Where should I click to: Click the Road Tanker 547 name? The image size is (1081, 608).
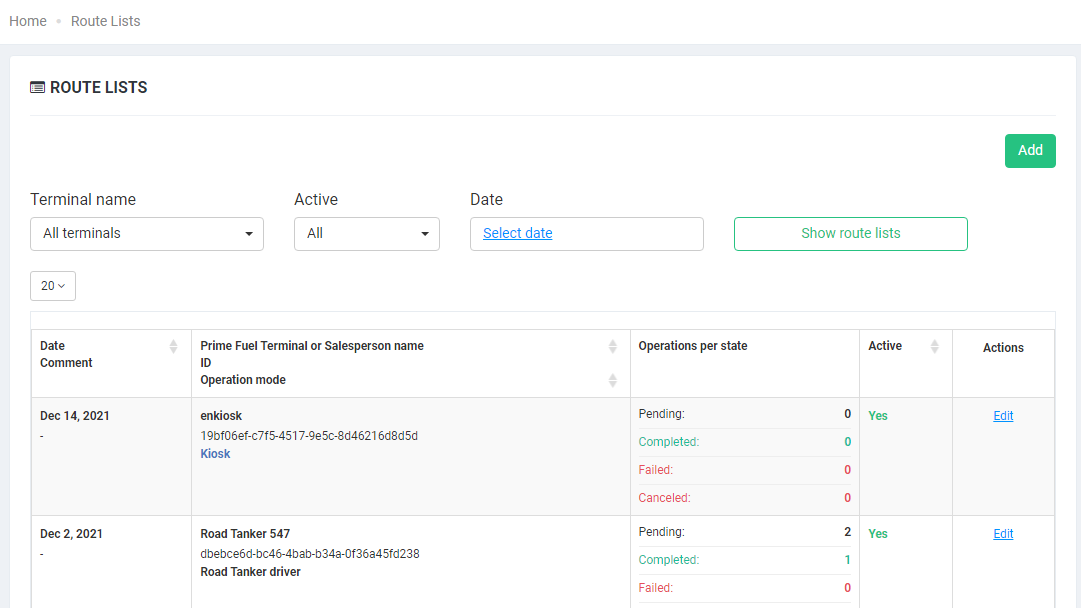(245, 534)
